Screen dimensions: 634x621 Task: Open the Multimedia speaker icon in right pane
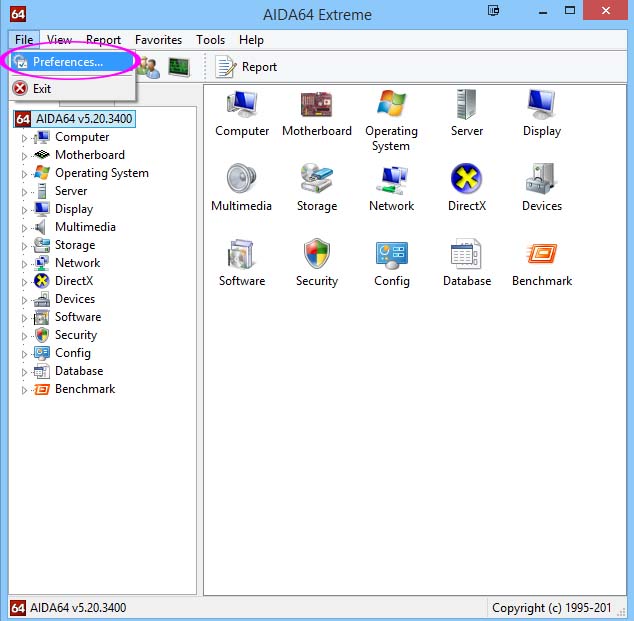(x=241, y=178)
